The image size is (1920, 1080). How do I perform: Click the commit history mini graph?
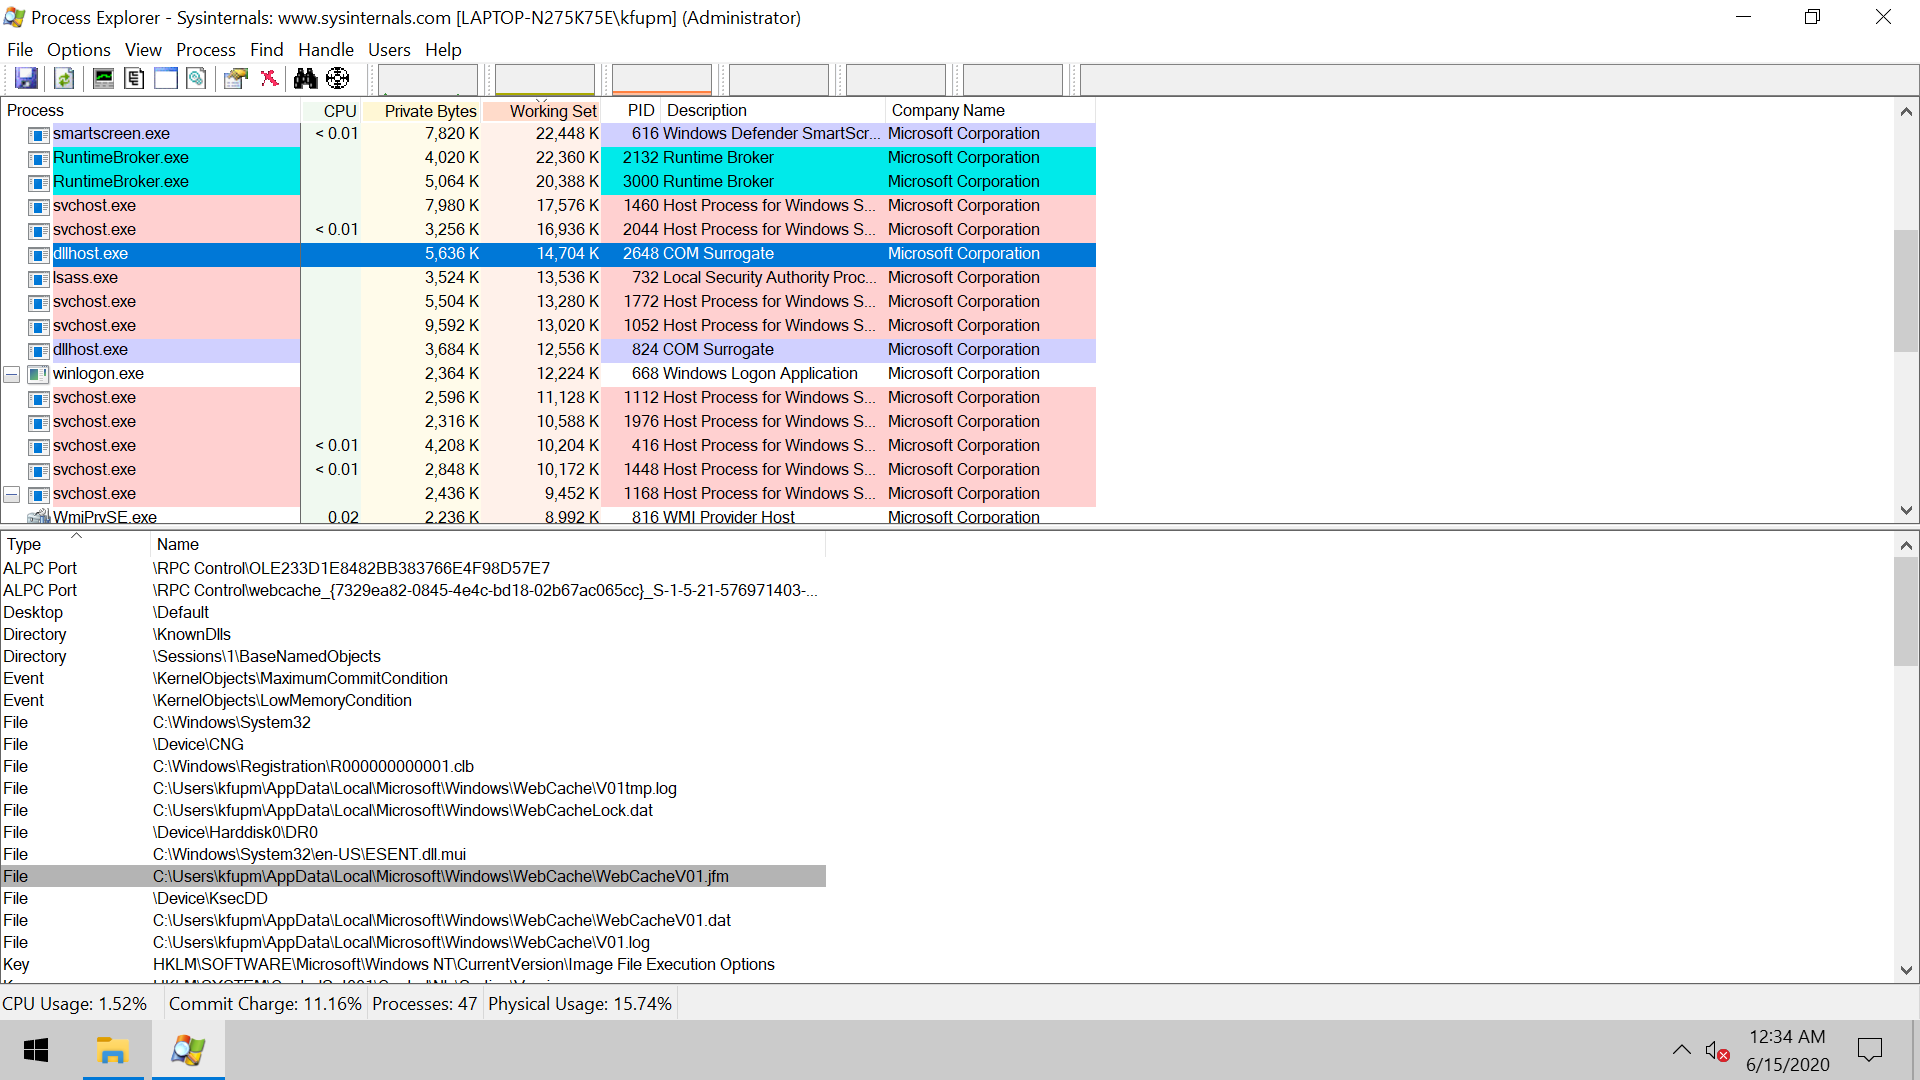tap(545, 79)
